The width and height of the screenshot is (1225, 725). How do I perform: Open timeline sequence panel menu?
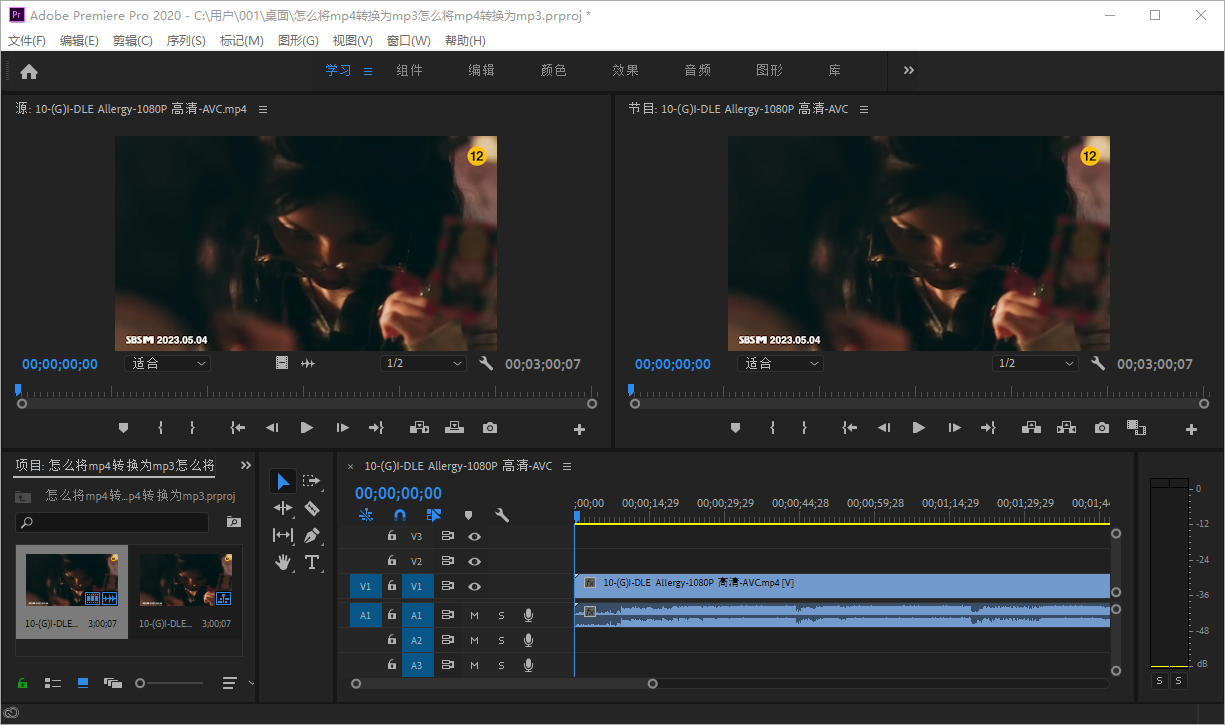(567, 466)
